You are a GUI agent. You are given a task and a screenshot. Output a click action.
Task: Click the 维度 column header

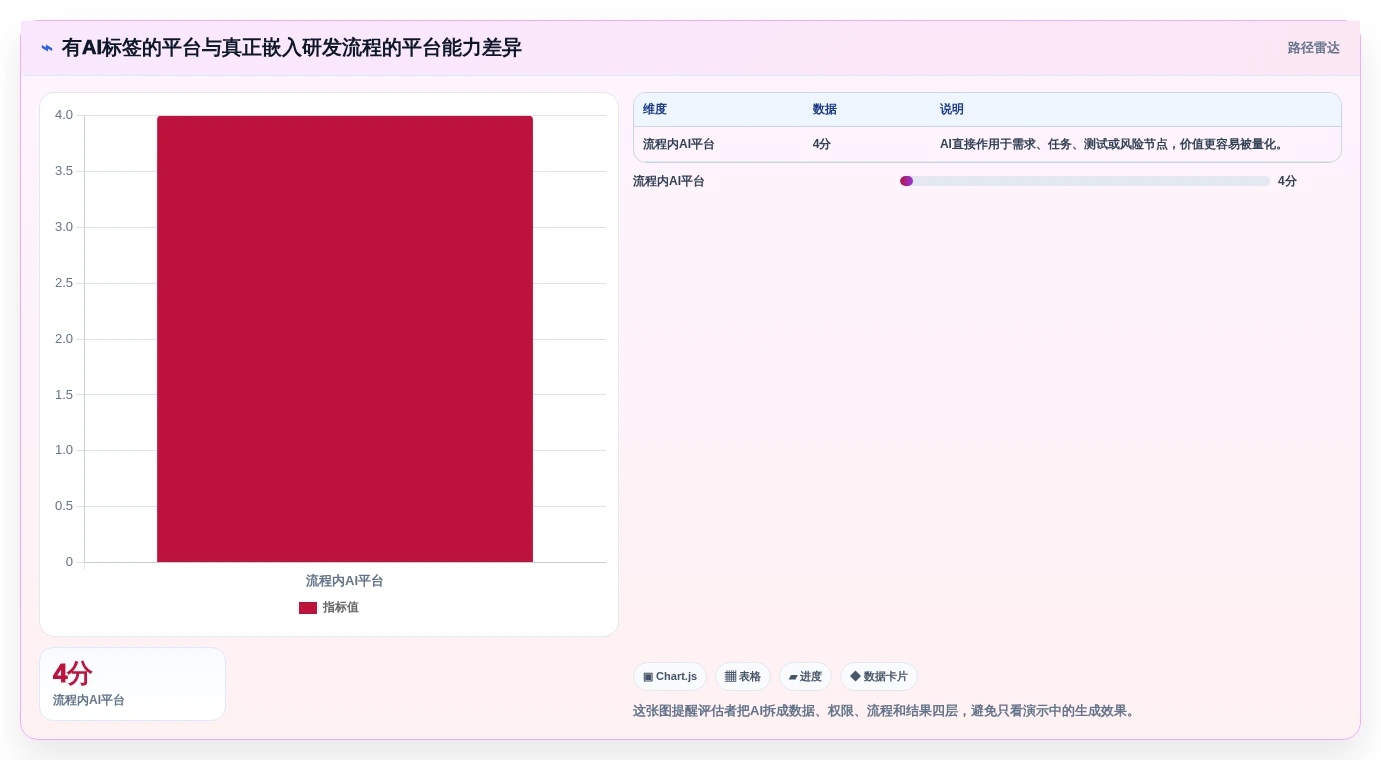point(655,110)
